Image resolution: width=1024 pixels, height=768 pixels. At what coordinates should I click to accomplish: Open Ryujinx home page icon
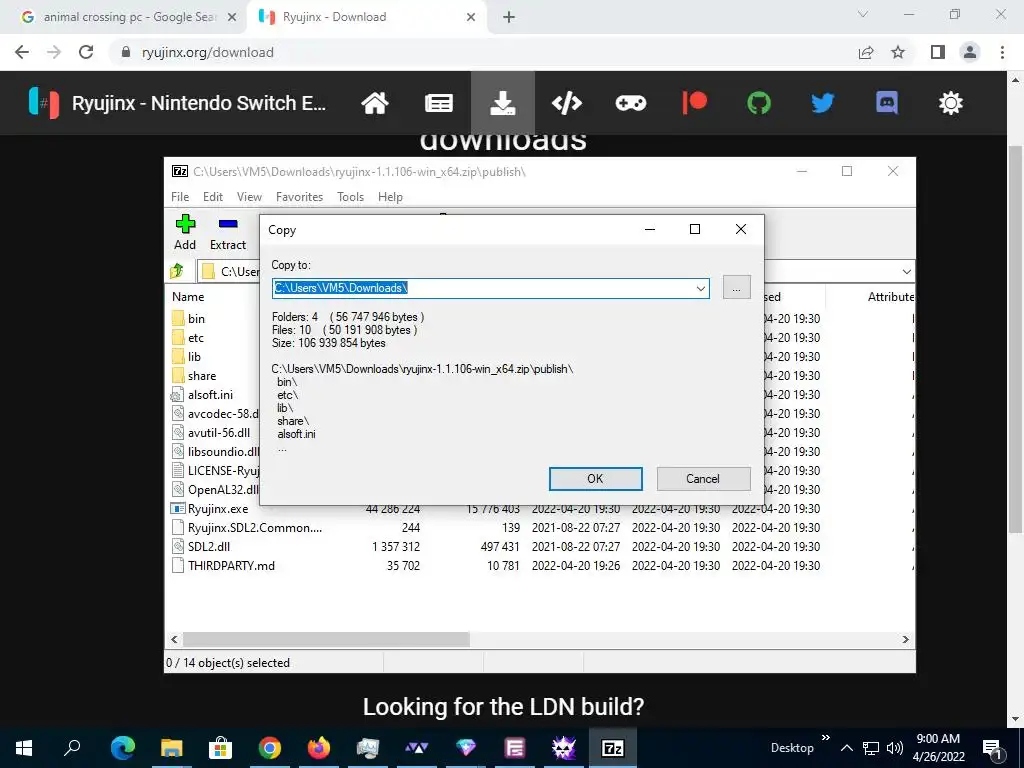tap(375, 103)
